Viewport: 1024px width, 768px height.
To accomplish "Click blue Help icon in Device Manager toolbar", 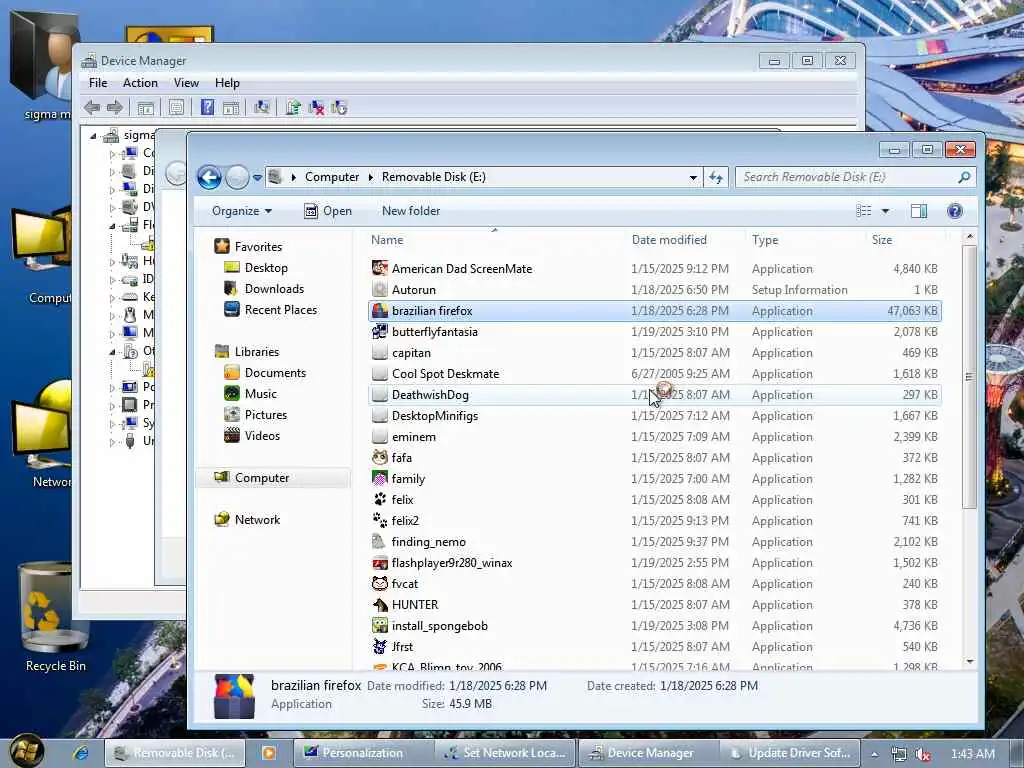I will click(207, 107).
